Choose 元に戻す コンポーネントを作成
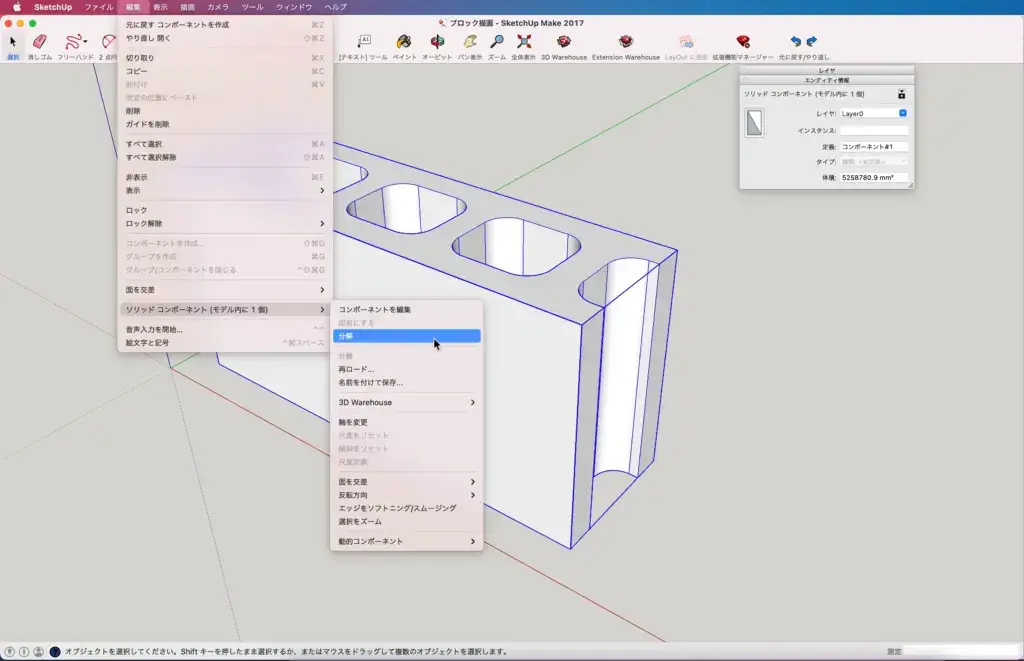This screenshot has height=661, width=1024. [x=224, y=25]
